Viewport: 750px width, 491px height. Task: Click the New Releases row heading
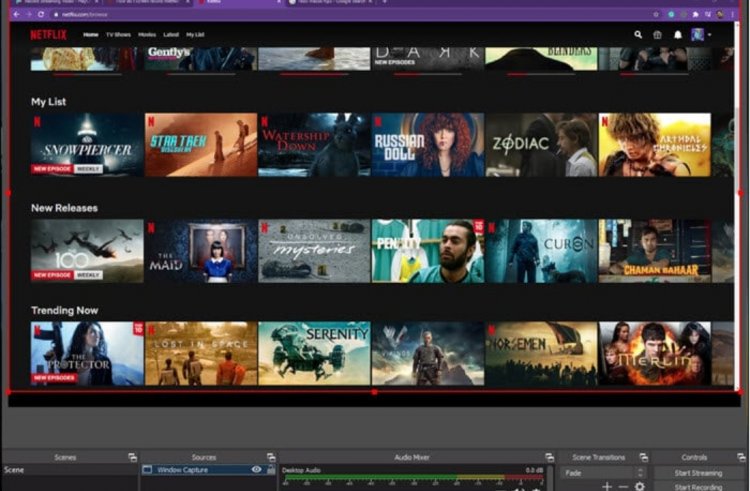64,208
